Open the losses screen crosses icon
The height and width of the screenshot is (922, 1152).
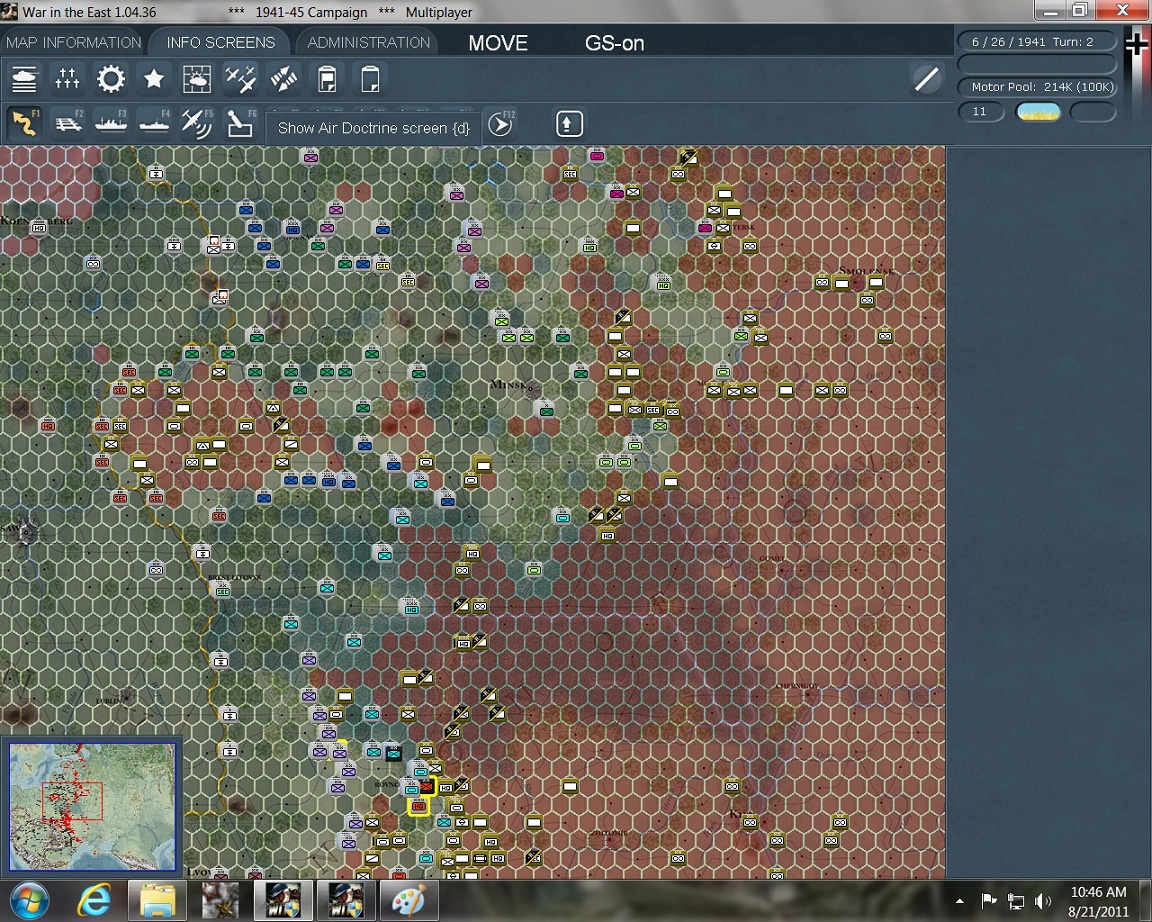(67, 79)
